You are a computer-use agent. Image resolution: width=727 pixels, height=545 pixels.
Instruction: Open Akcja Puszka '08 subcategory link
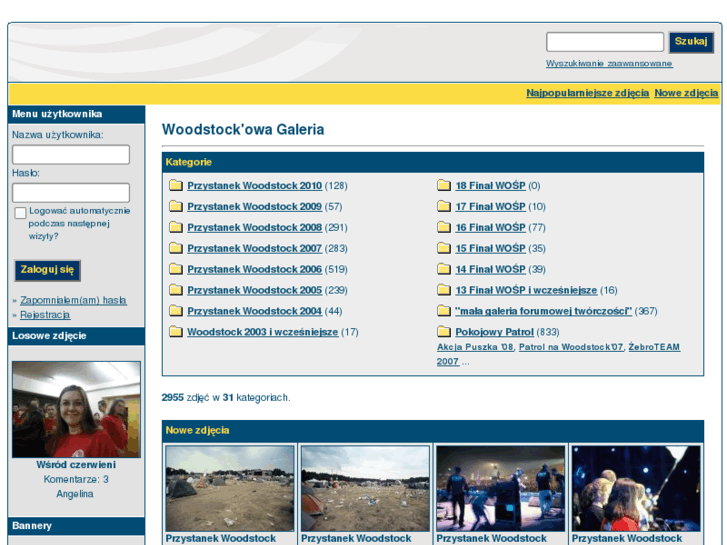(x=475, y=347)
